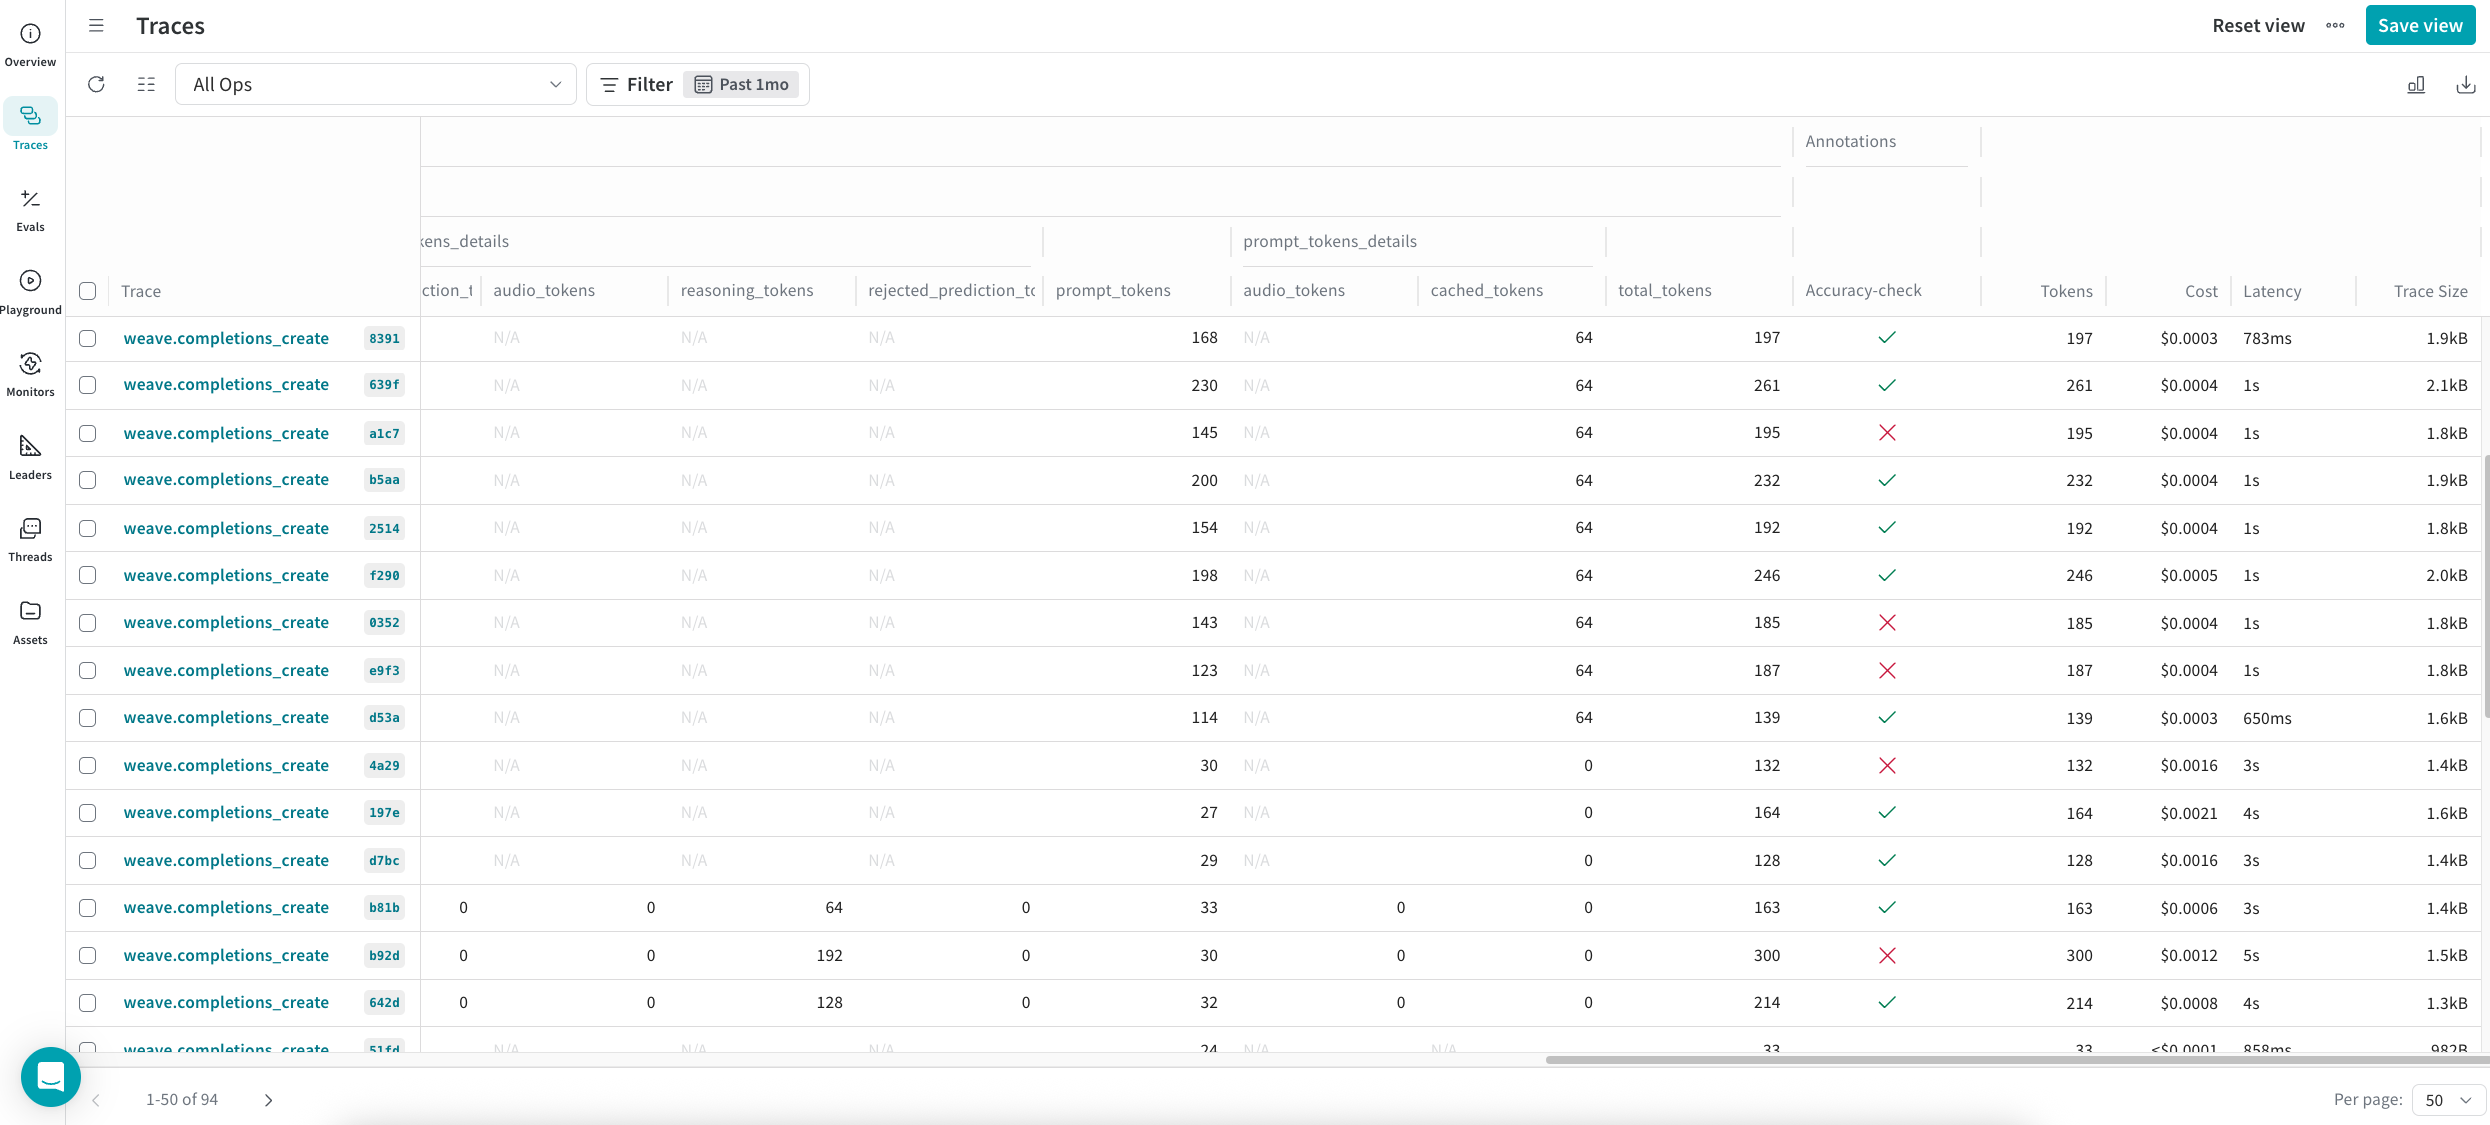The height and width of the screenshot is (1125, 2490).
Task: Click the 1-50 of 94 pagination text
Action: (x=182, y=1099)
